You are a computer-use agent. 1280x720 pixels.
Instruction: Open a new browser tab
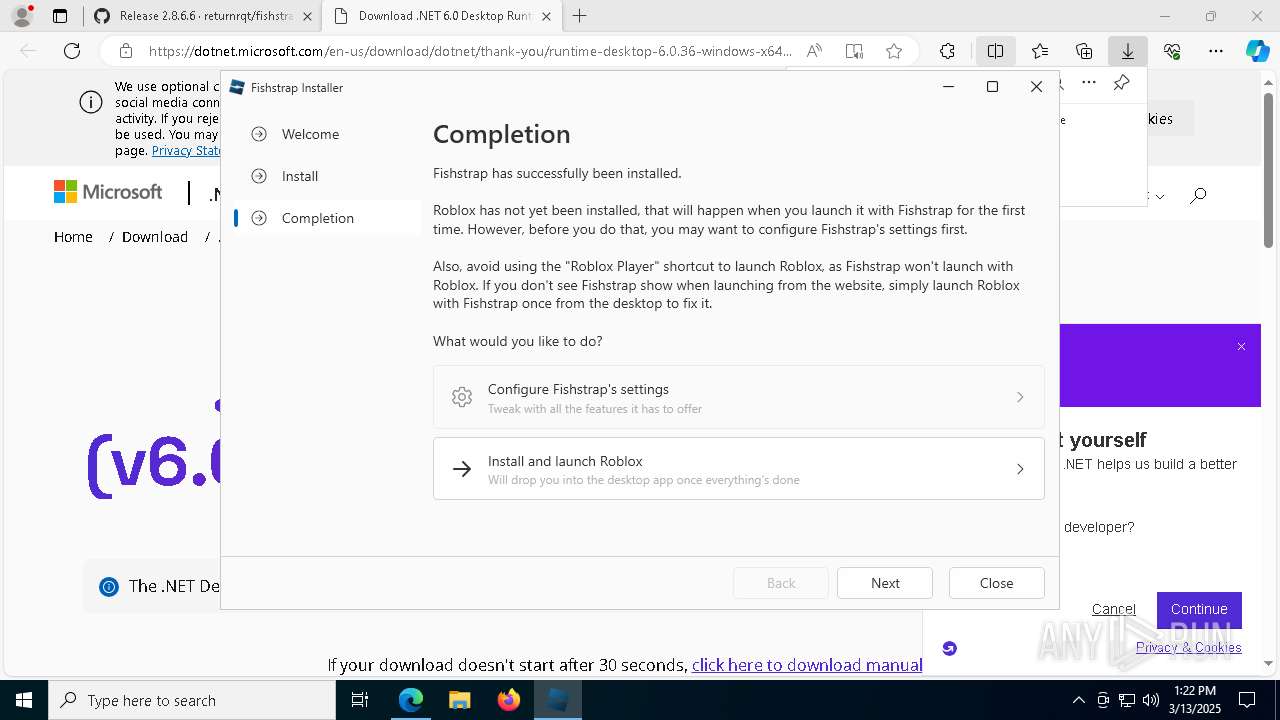(x=580, y=16)
